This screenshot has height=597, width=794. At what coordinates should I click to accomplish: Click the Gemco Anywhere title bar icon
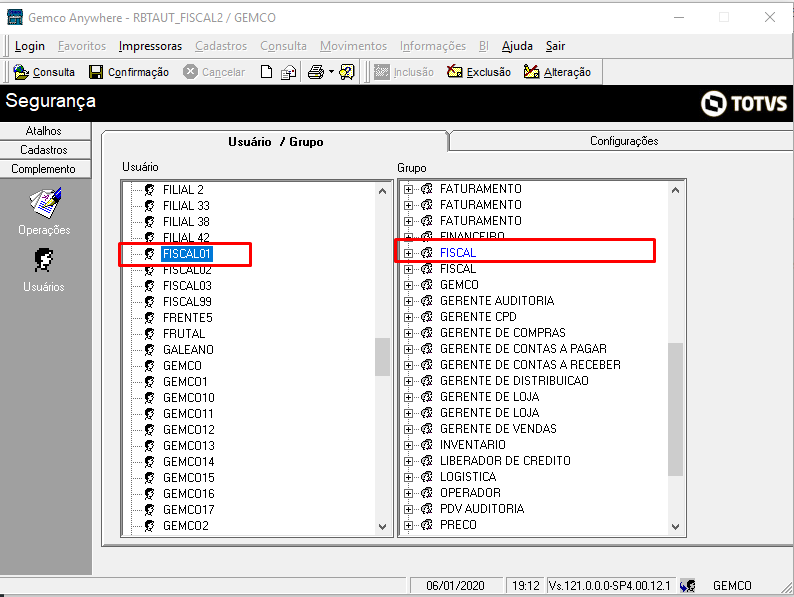(15, 17)
